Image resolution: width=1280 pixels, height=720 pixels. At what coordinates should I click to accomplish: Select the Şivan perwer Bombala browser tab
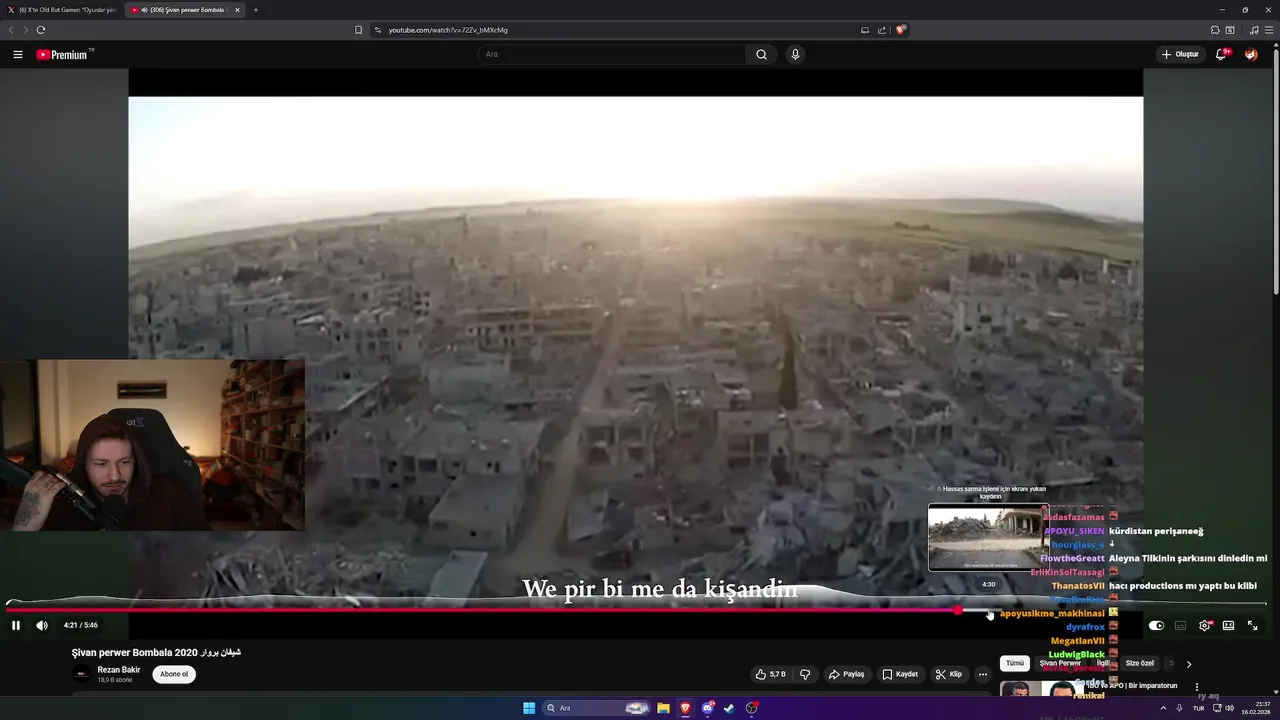pyautogui.click(x=180, y=10)
